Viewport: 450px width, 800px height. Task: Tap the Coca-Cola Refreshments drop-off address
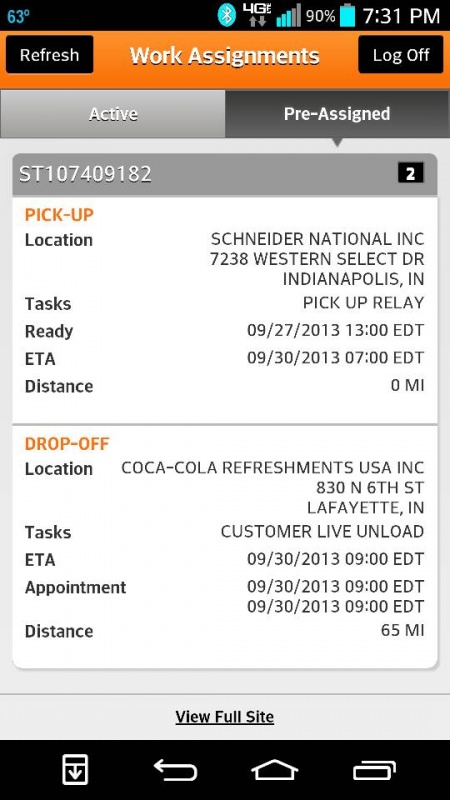click(272, 488)
